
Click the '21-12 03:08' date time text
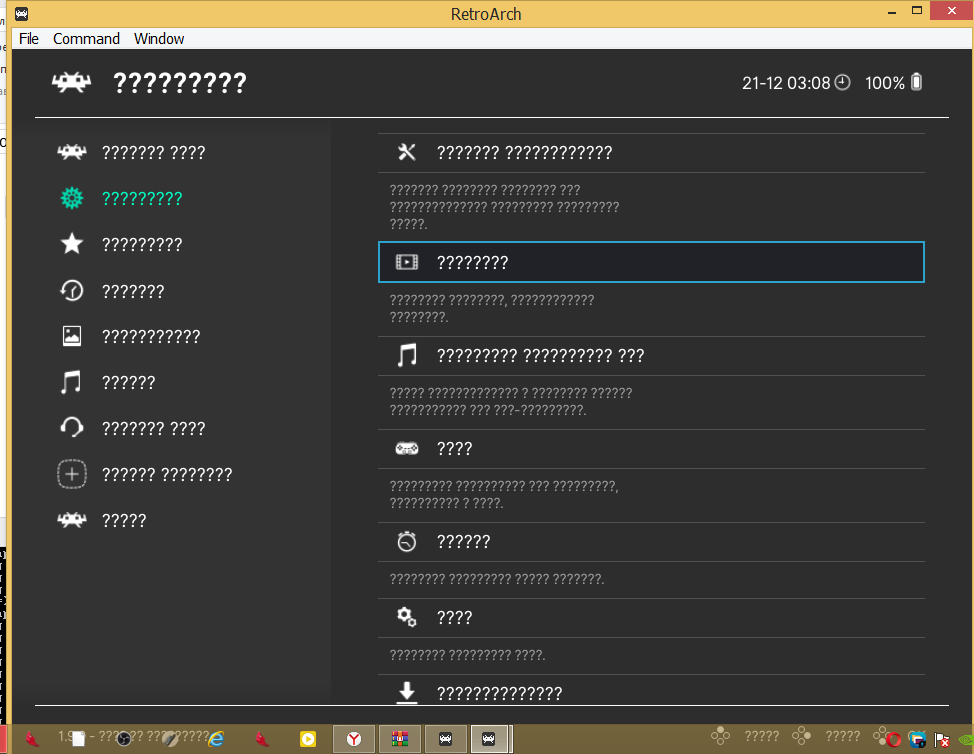tap(786, 83)
